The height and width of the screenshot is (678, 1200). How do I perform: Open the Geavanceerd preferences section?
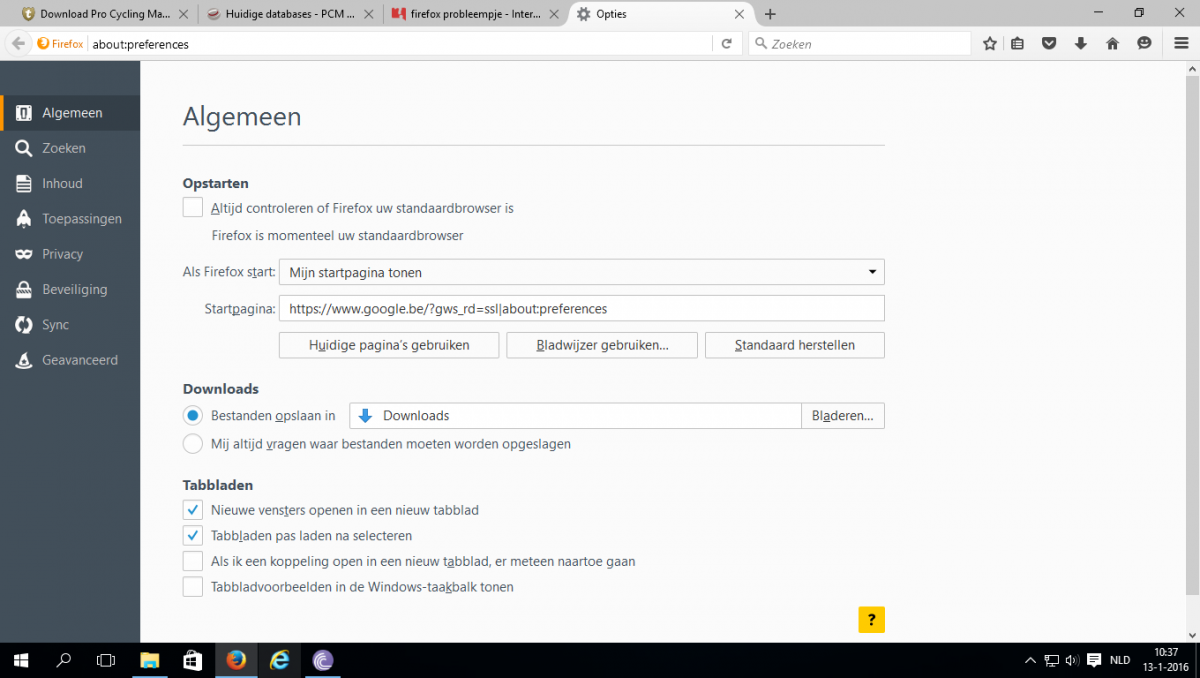pyautogui.click(x=70, y=360)
